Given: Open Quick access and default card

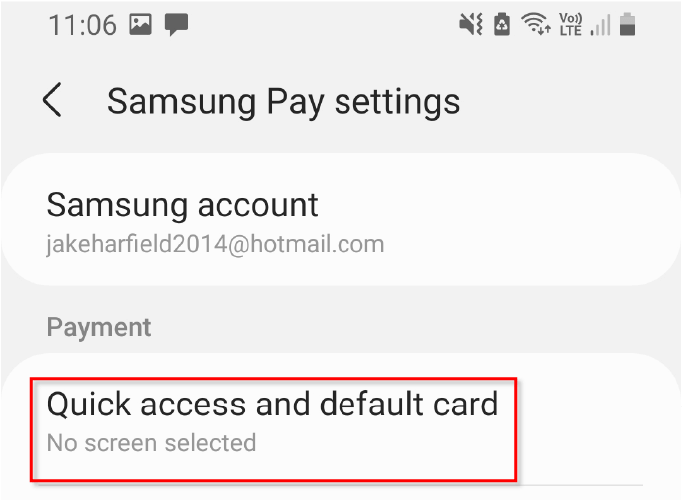Looking at the screenshot, I should [274, 430].
